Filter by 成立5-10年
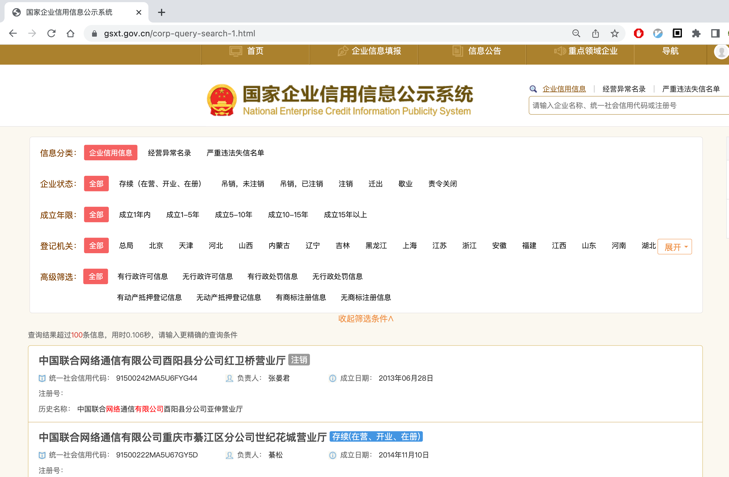The image size is (729, 477). [233, 215]
